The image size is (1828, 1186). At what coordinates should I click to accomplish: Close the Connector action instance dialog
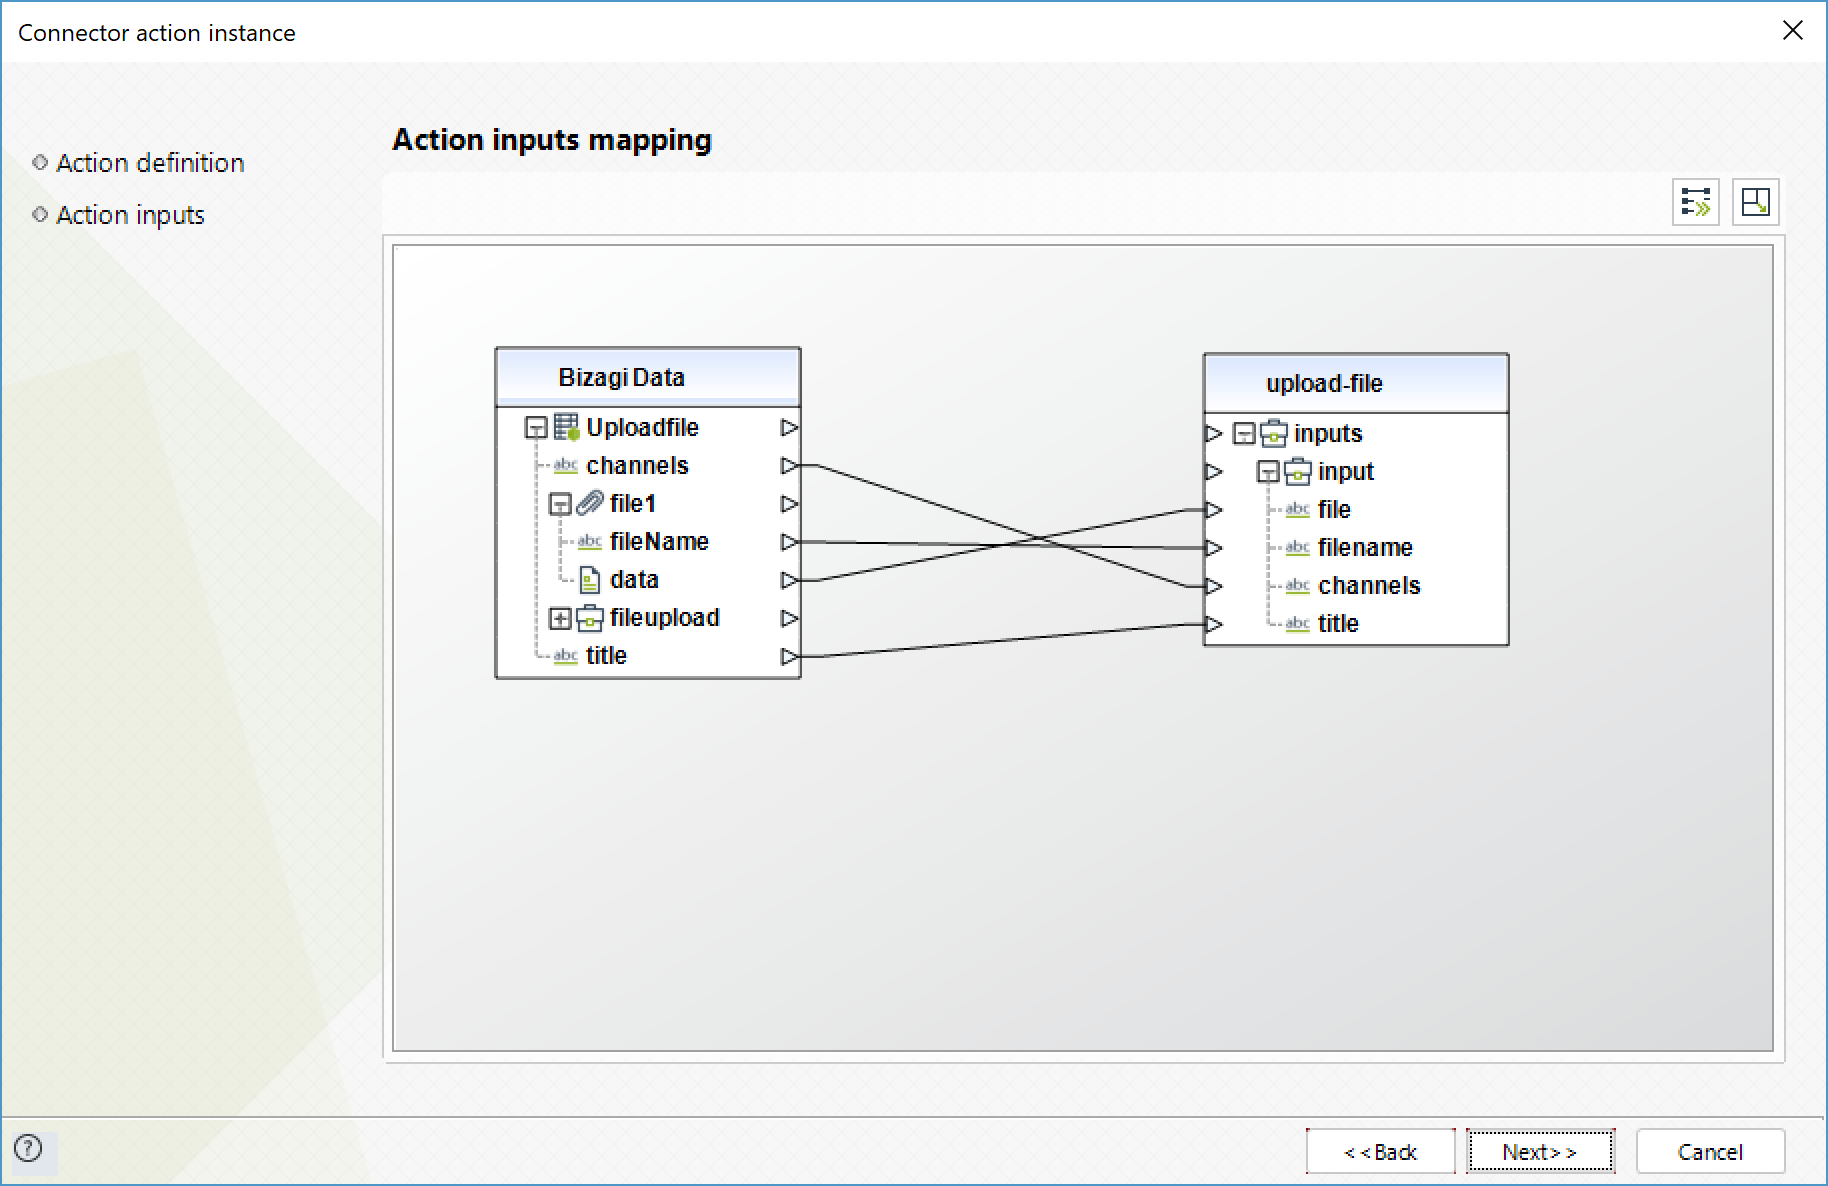pyautogui.click(x=1792, y=31)
